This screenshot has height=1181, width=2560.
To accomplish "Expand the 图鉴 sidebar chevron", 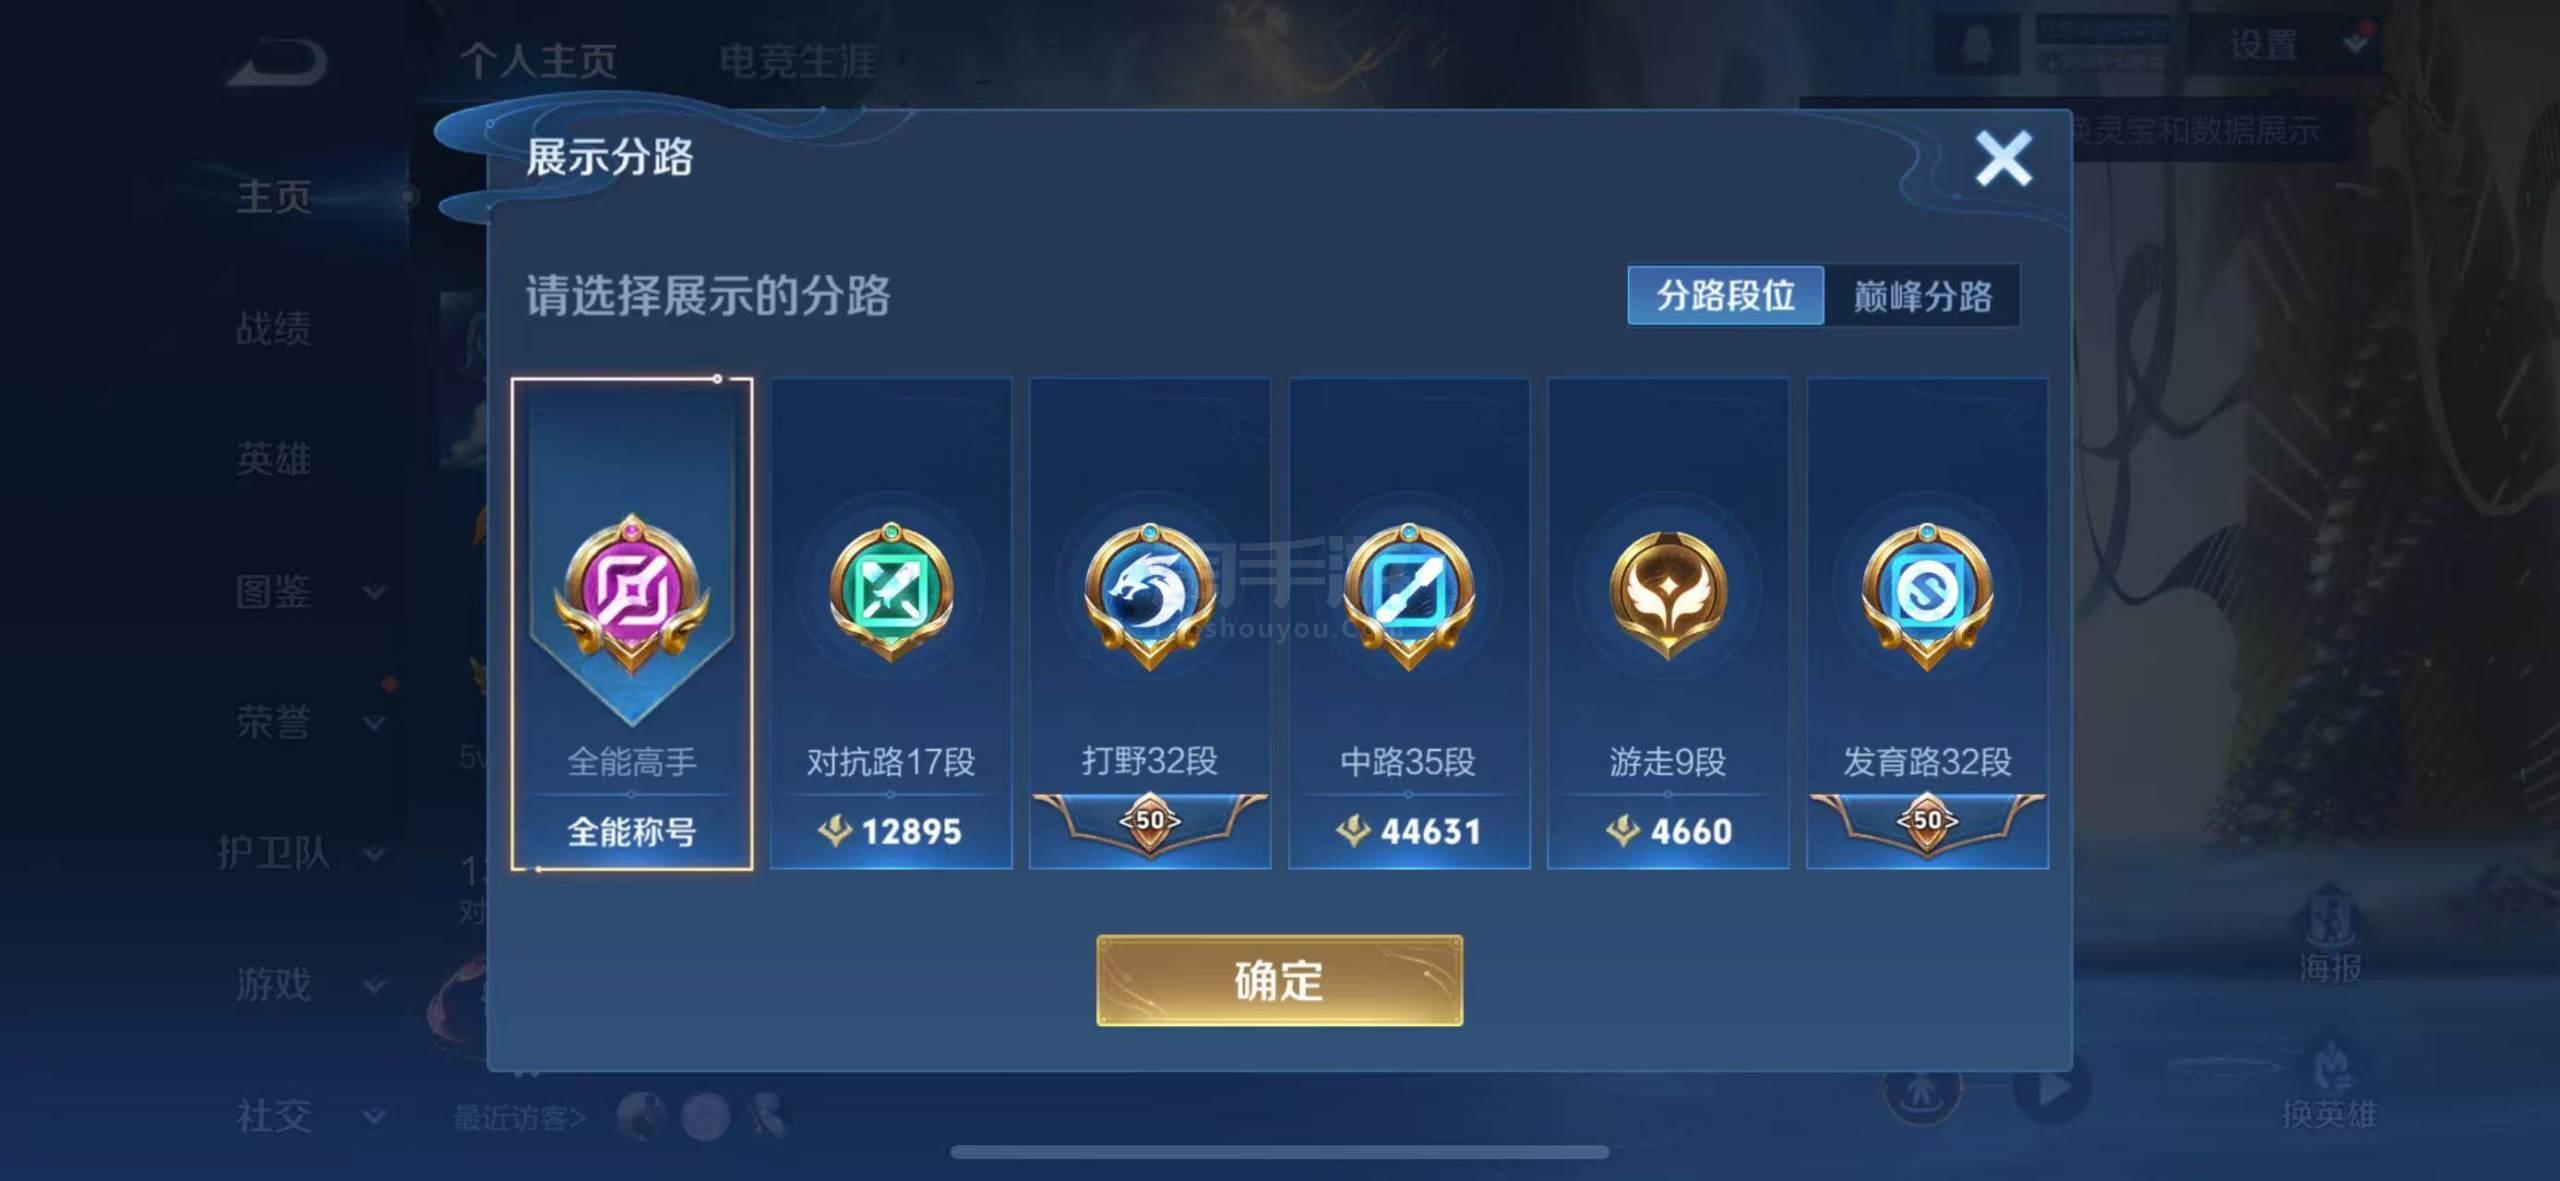I will click(375, 592).
